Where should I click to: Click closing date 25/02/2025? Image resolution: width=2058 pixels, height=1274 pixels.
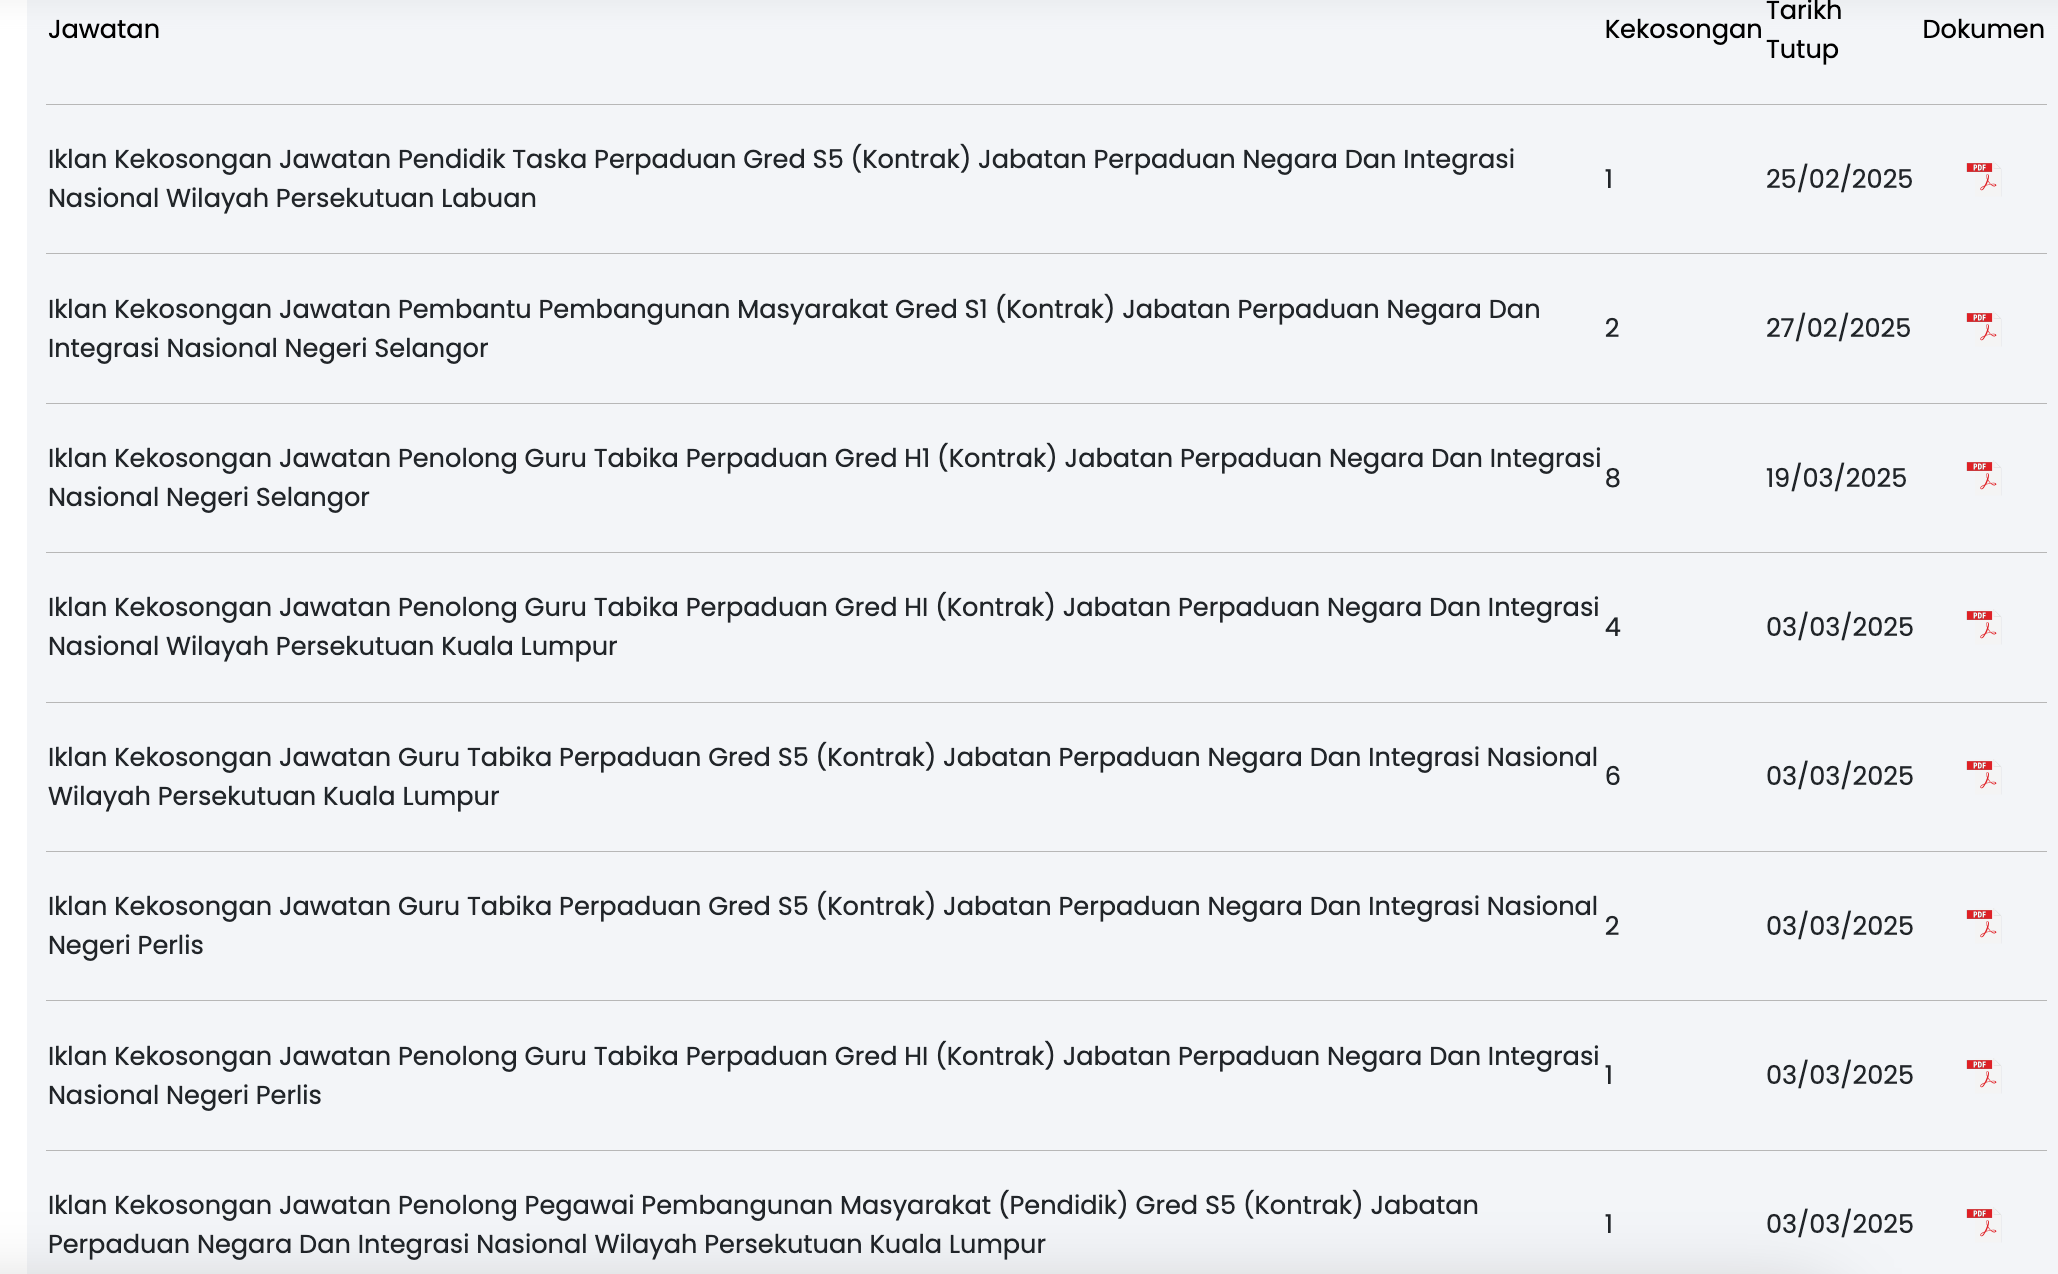tap(1838, 179)
